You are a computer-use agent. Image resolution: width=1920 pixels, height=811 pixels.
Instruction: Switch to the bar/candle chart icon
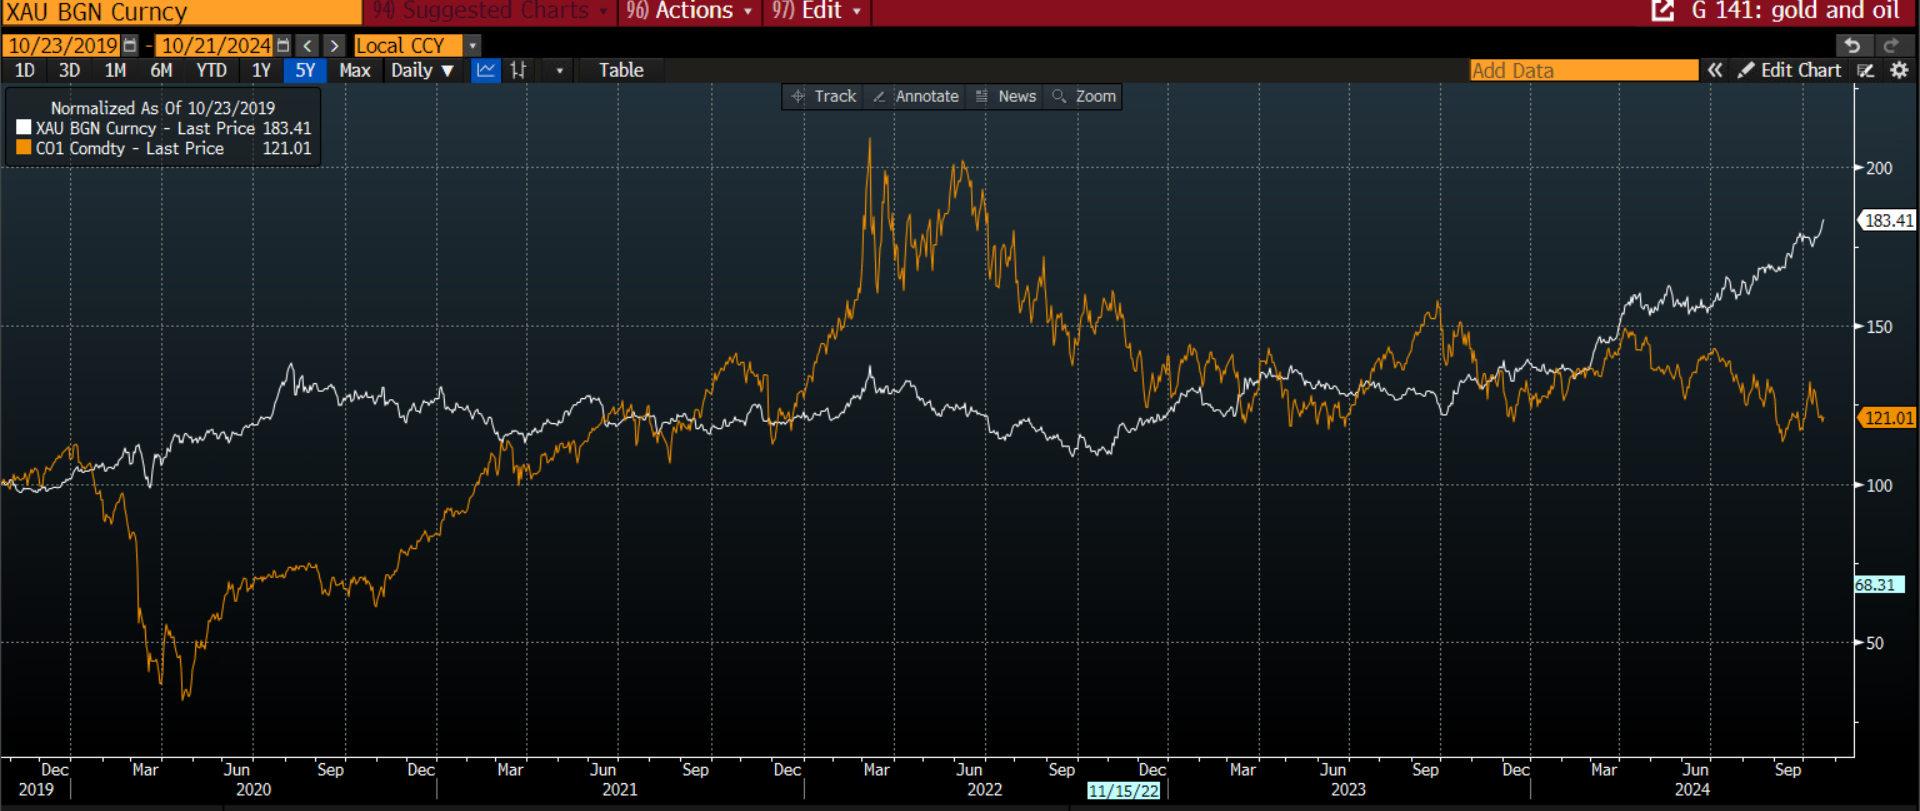[x=518, y=70]
